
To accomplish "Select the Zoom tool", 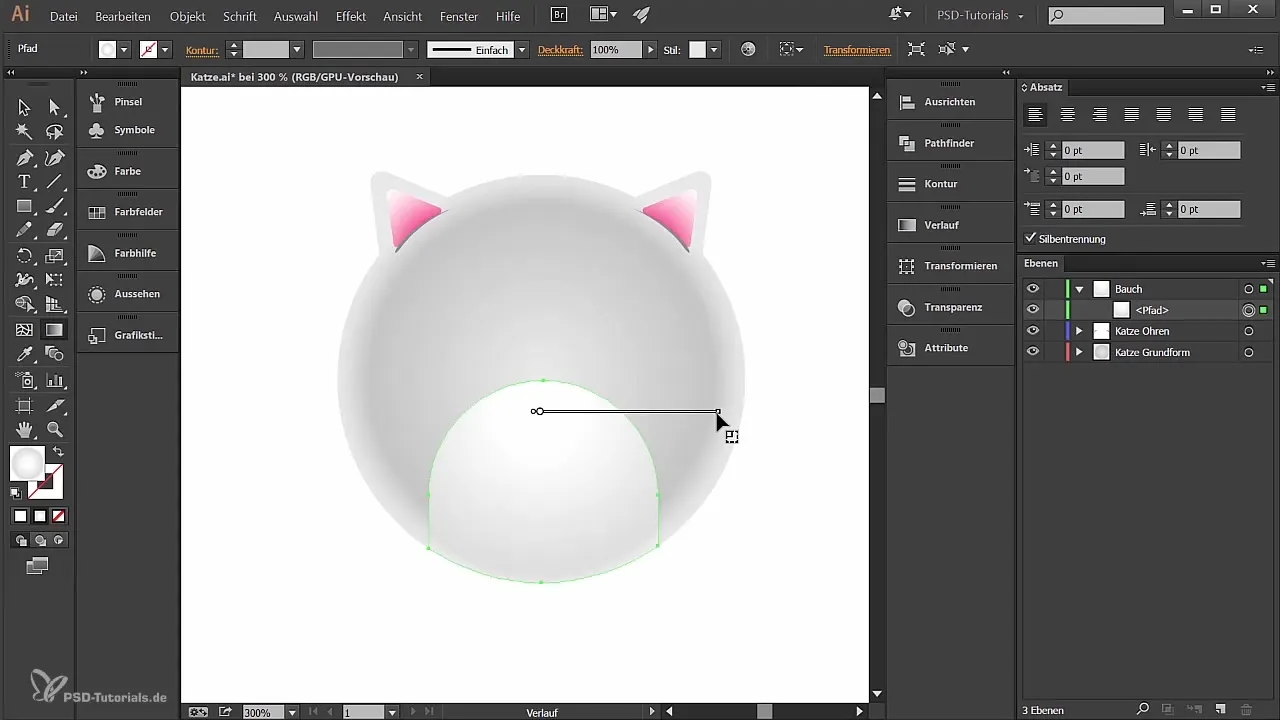I will [x=55, y=430].
